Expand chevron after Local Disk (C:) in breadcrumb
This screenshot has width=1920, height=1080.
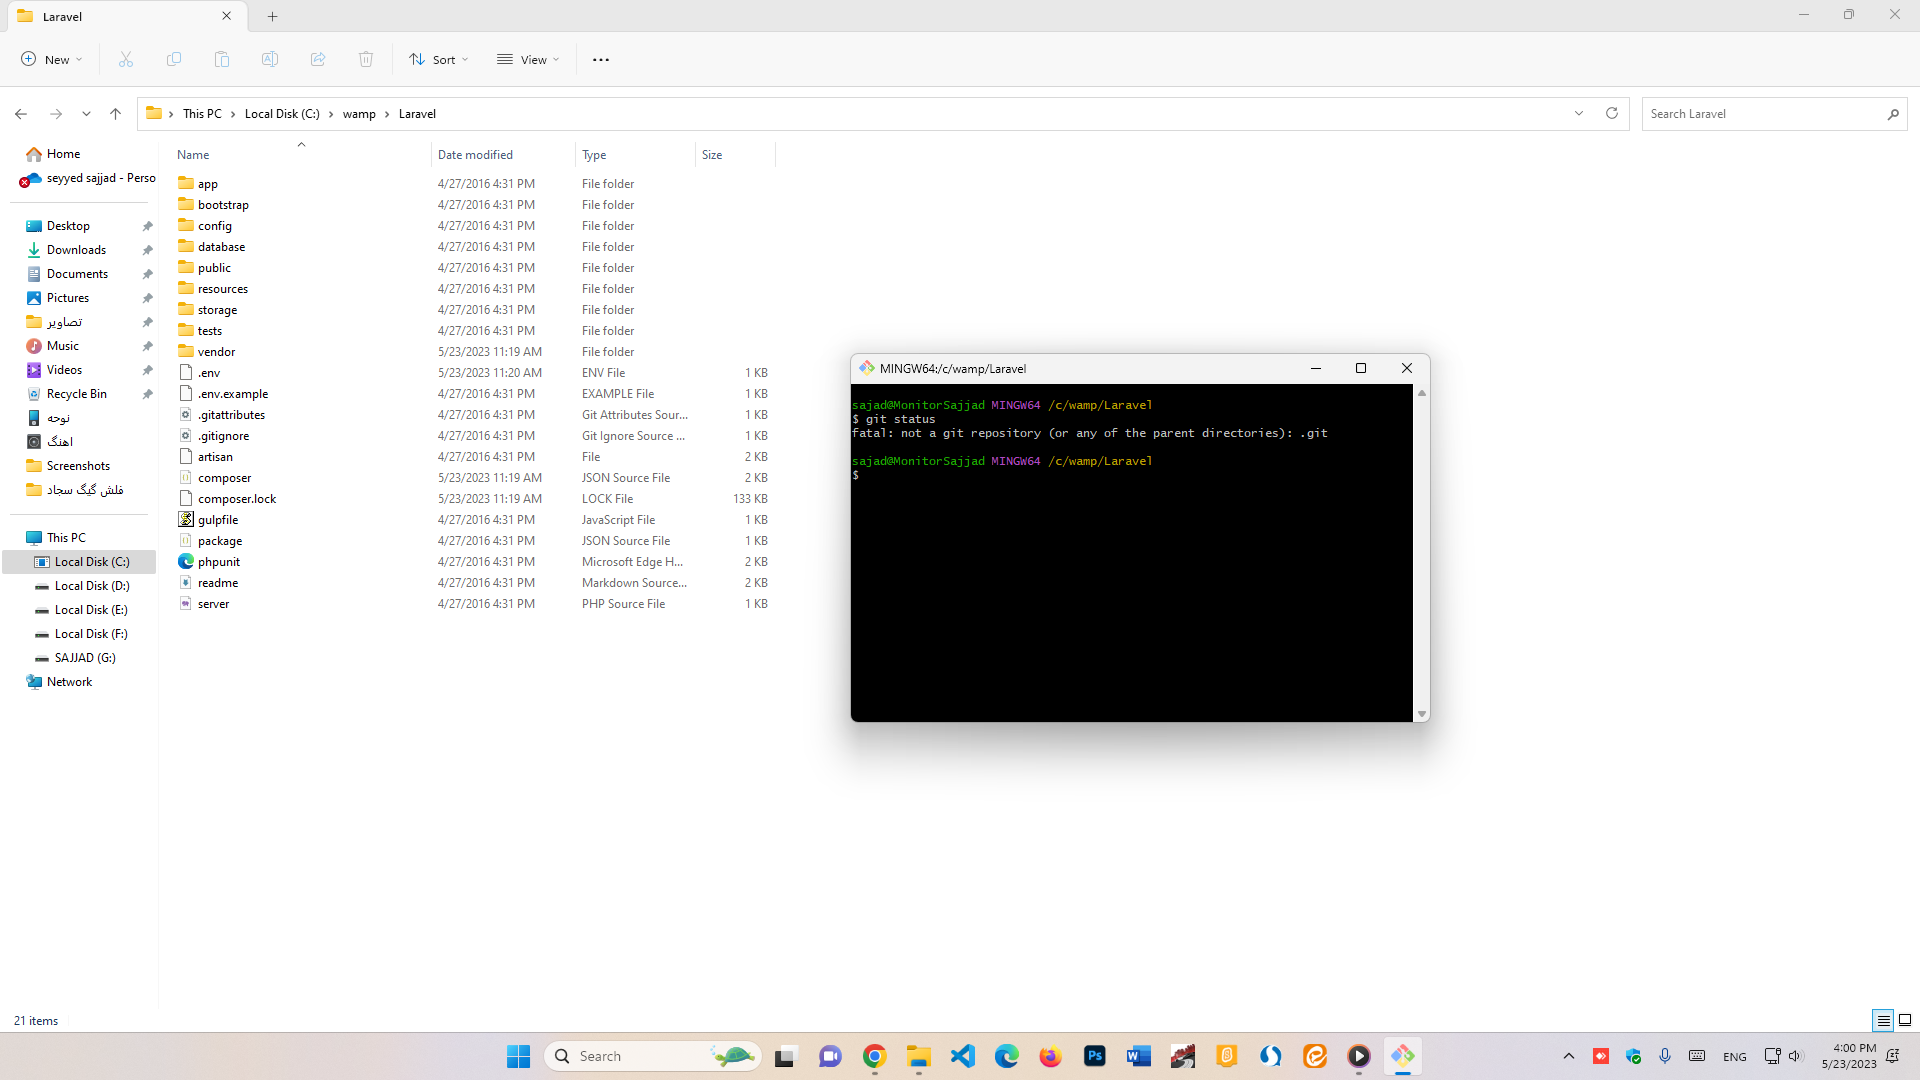pos(331,114)
